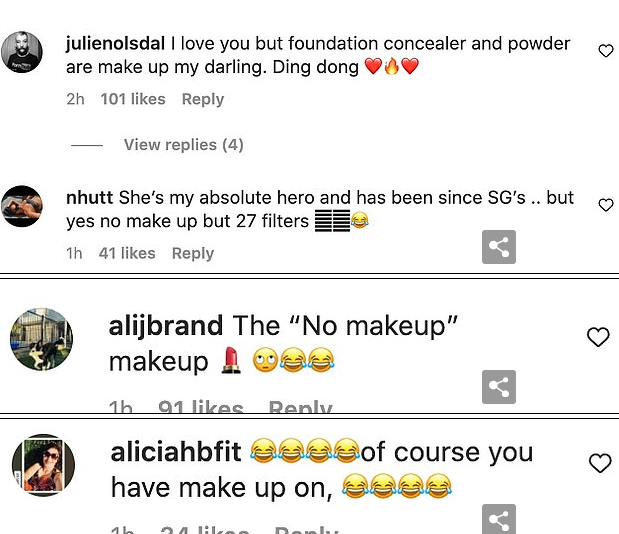Reply to alijbrand's comment

(x=300, y=407)
